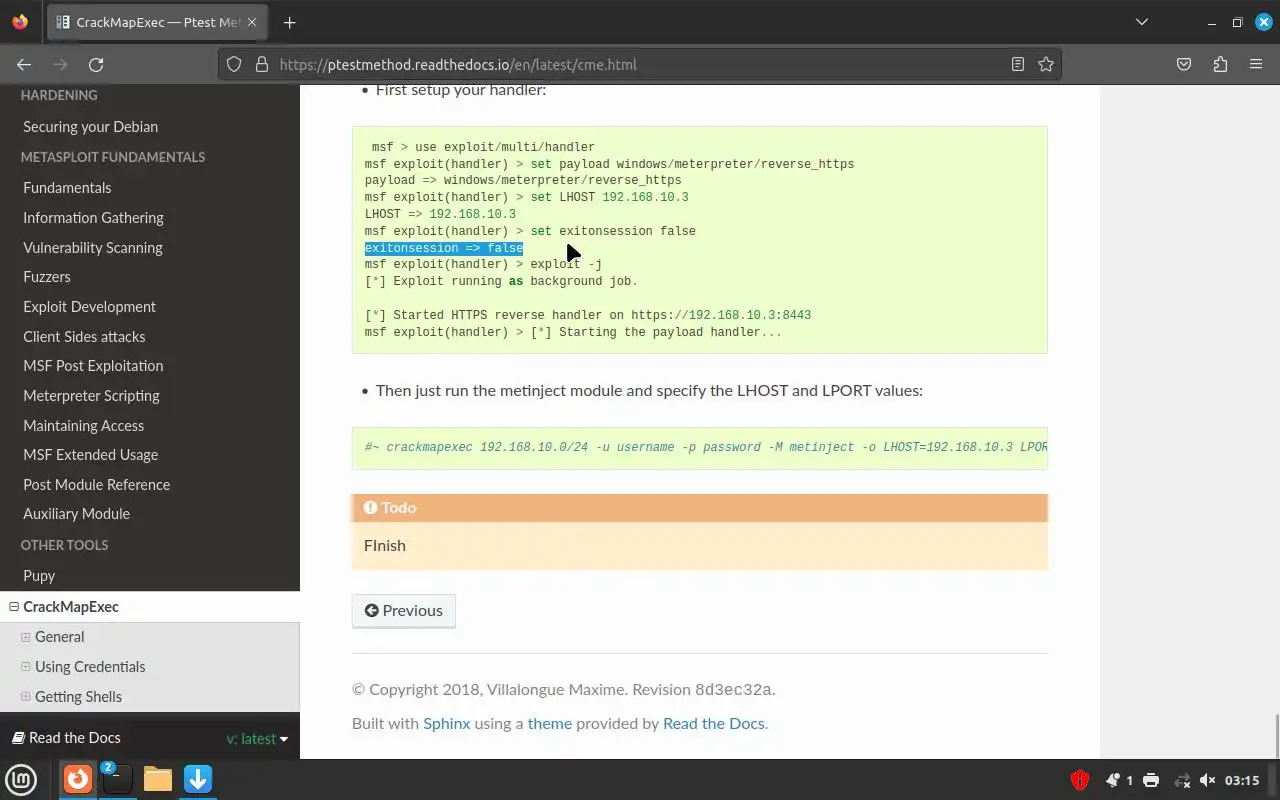Click the Todo admonition header
Screen dimensions: 1280x800
pos(700,507)
